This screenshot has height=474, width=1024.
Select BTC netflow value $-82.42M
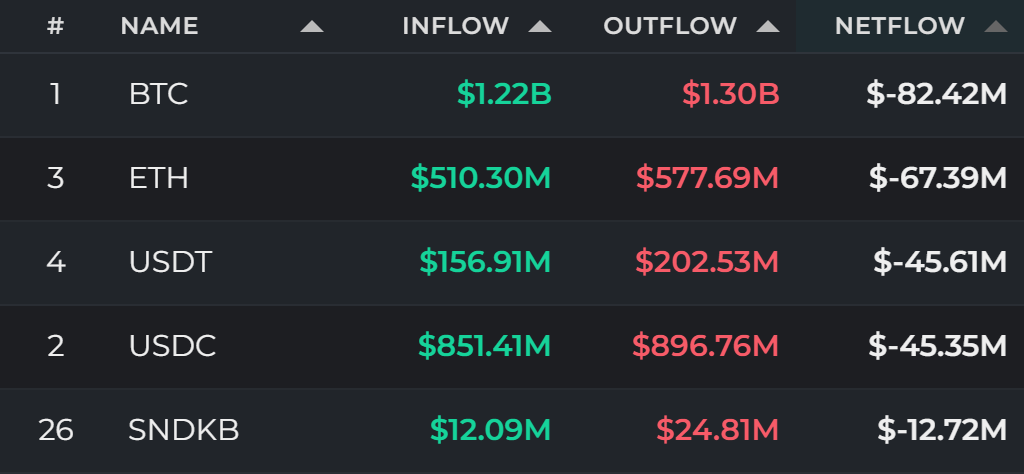937,95
